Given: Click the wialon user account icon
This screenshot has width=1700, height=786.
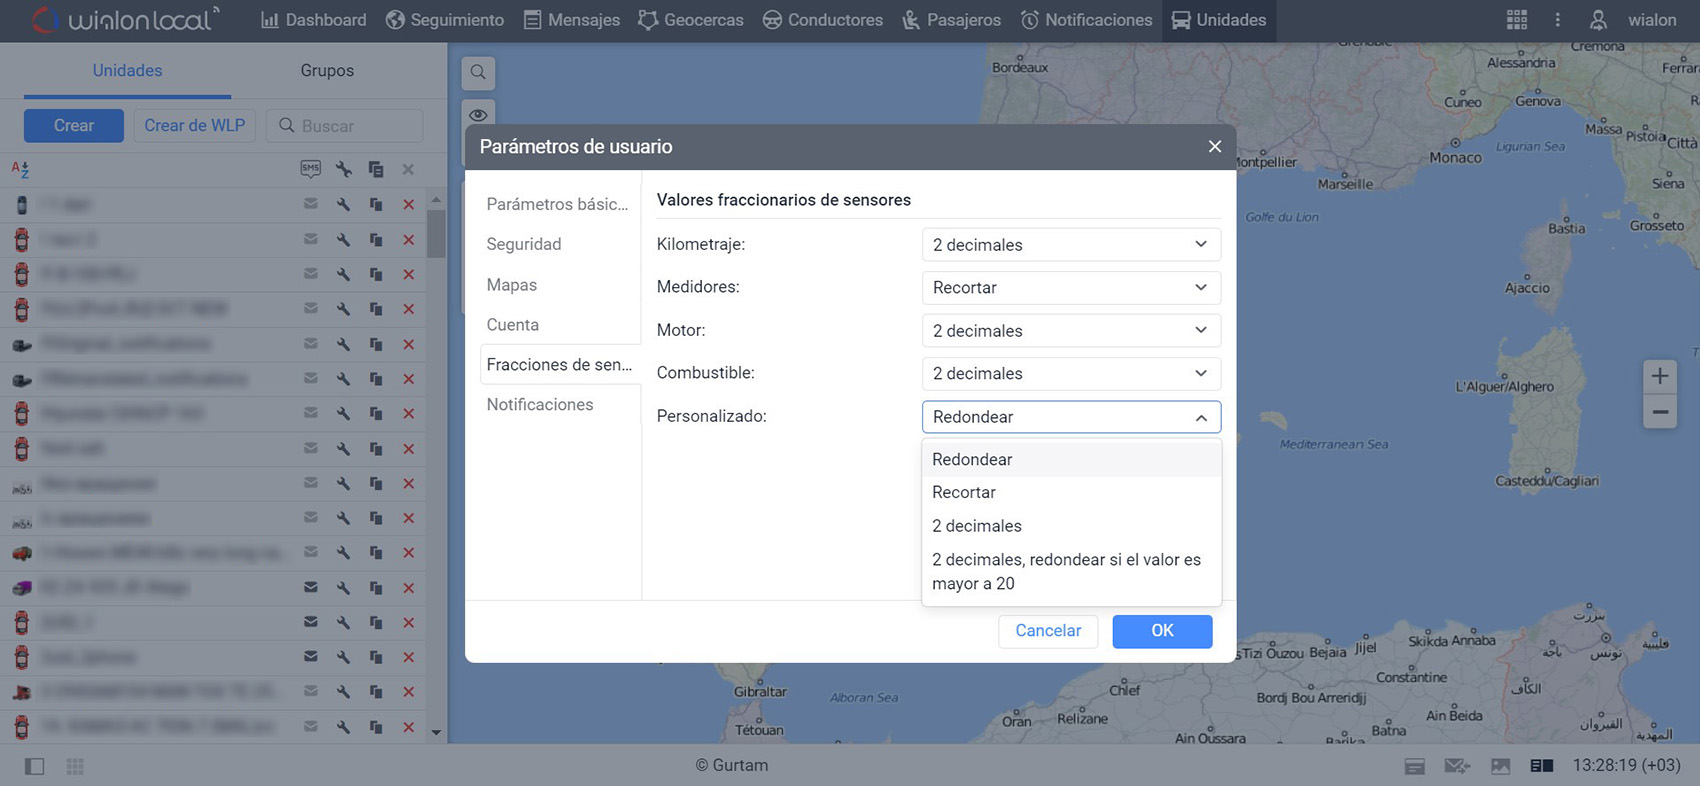Looking at the screenshot, I should (x=1598, y=20).
